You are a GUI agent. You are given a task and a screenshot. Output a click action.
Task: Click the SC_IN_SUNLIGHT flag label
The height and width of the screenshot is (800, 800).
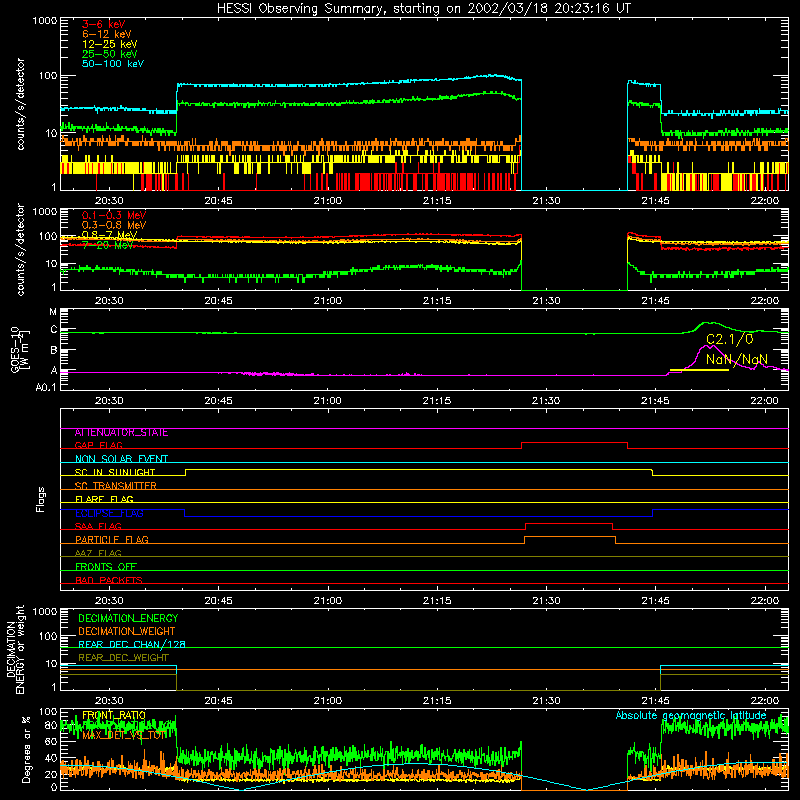click(x=115, y=472)
